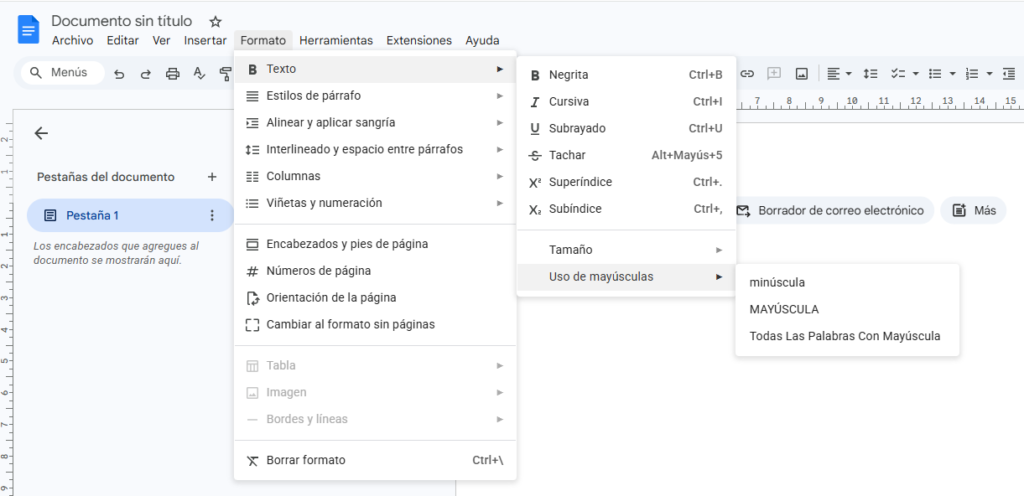The height and width of the screenshot is (496, 1024).
Task: Click the checklist icon
Action: pos(899,74)
